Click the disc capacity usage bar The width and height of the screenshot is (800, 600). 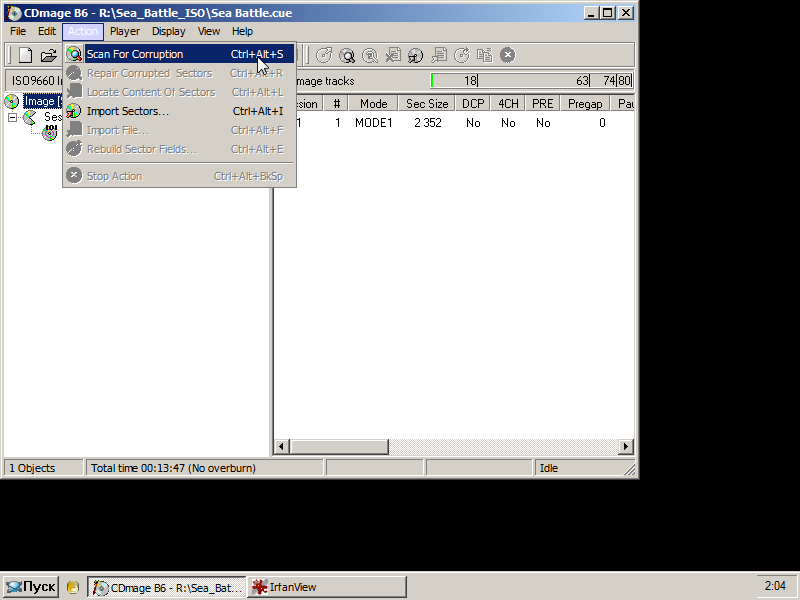click(x=531, y=81)
